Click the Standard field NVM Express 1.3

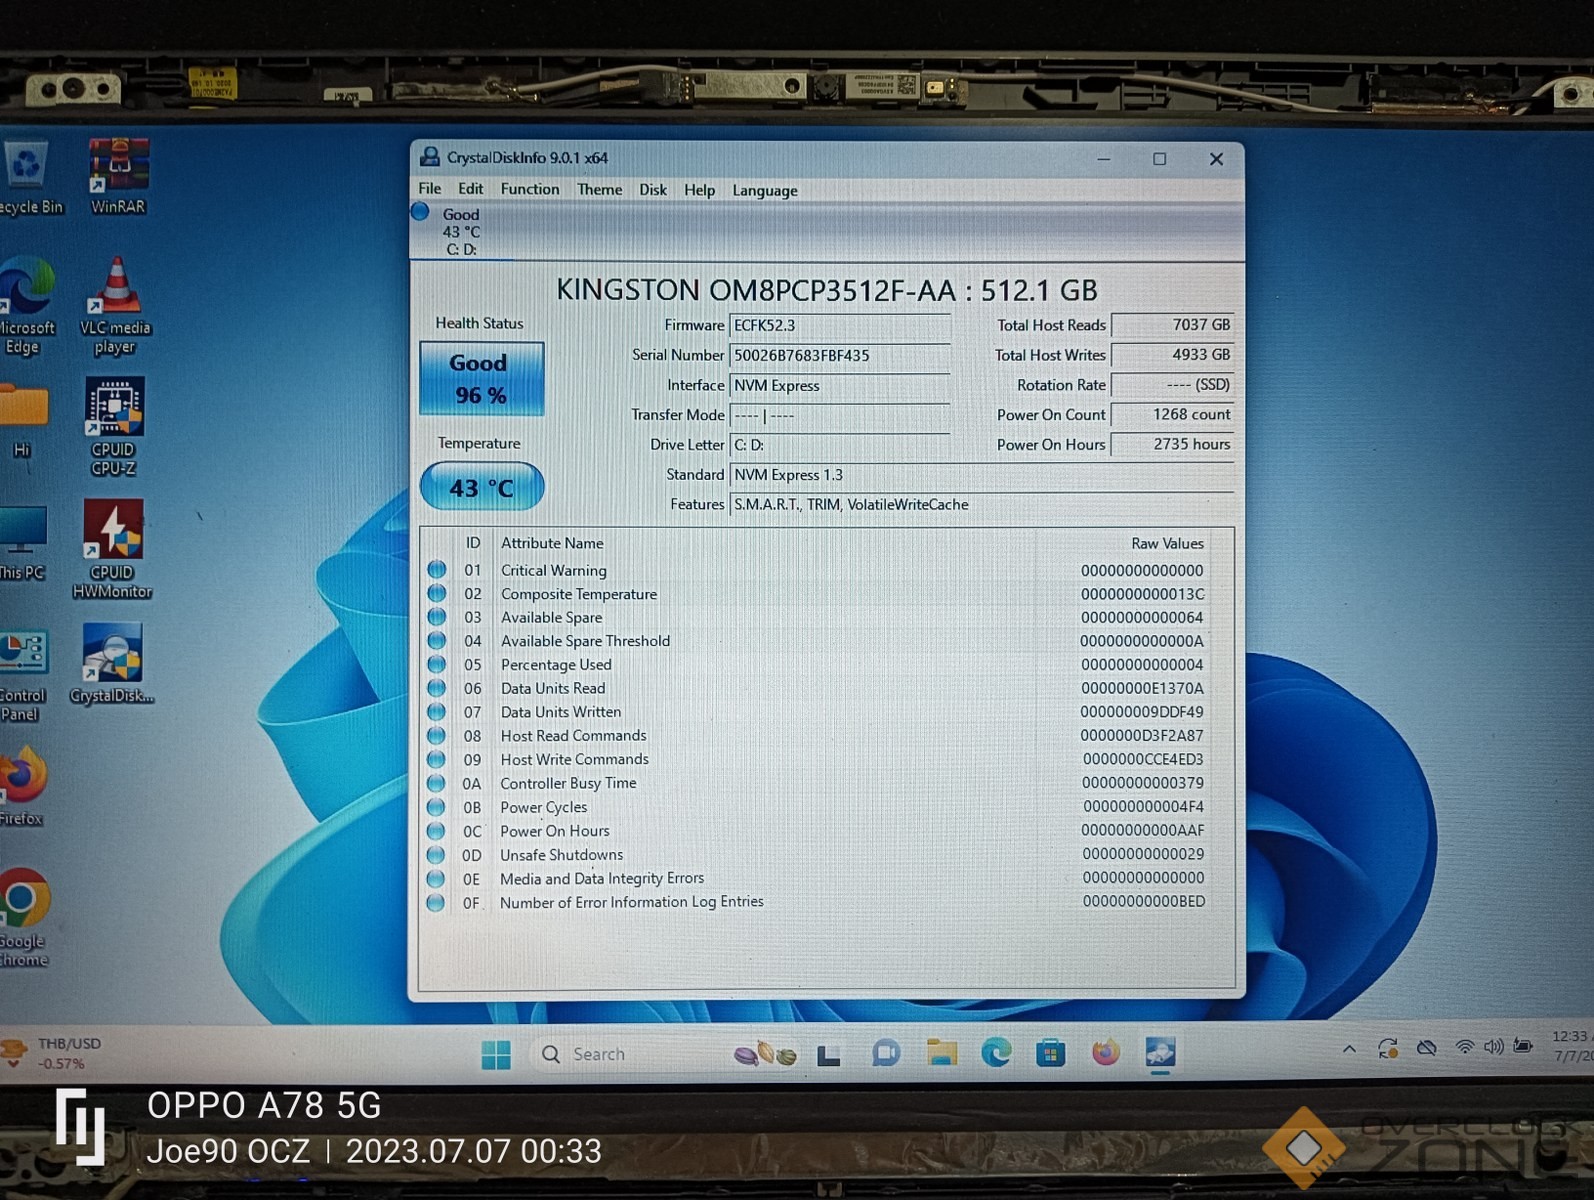coord(981,475)
